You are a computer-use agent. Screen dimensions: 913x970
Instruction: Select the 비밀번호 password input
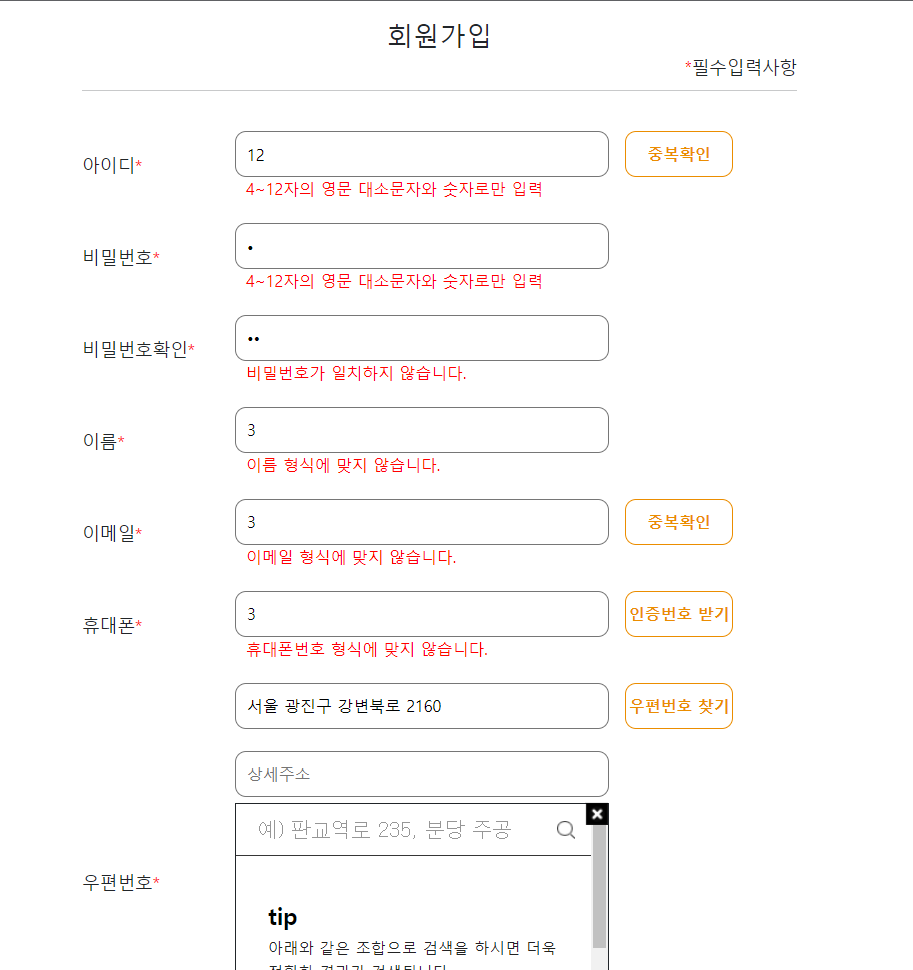click(421, 246)
